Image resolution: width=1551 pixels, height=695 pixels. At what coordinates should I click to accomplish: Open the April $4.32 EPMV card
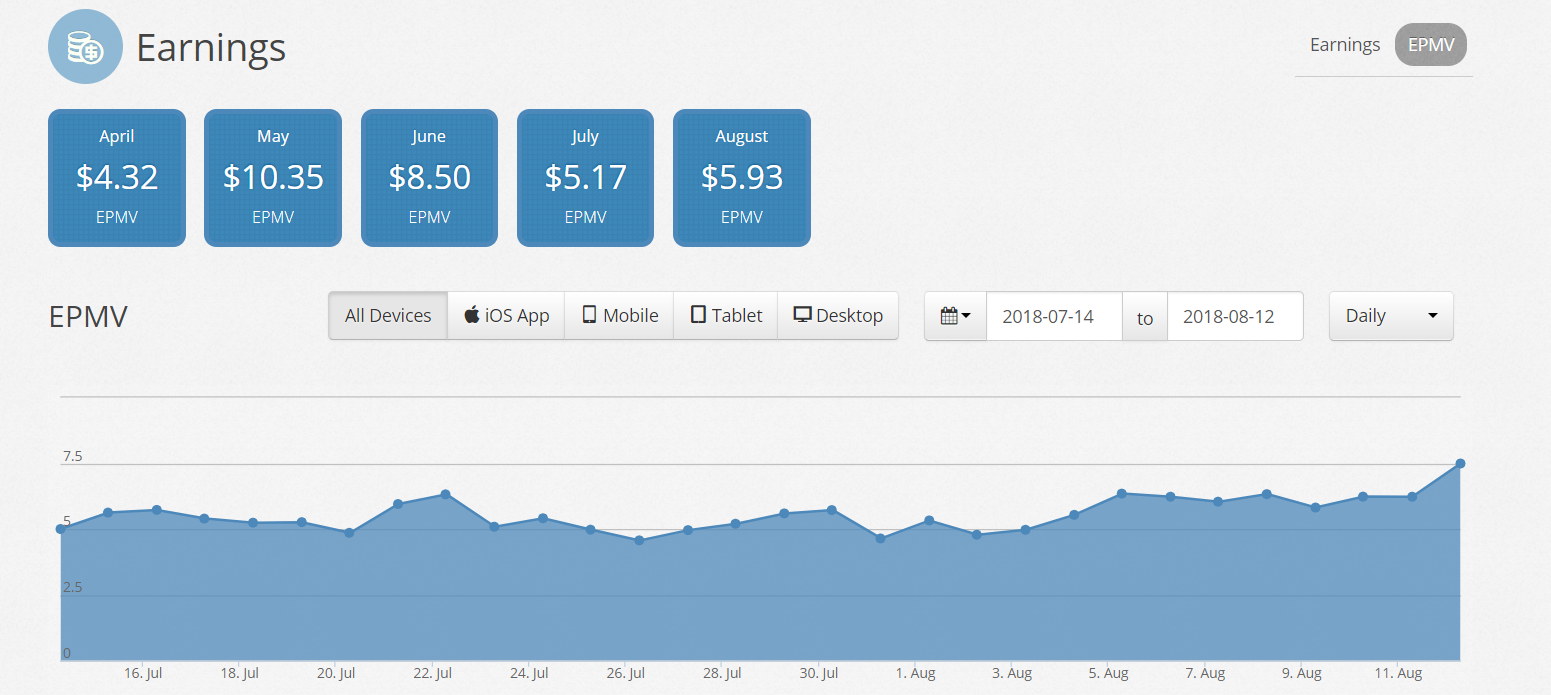coord(117,178)
